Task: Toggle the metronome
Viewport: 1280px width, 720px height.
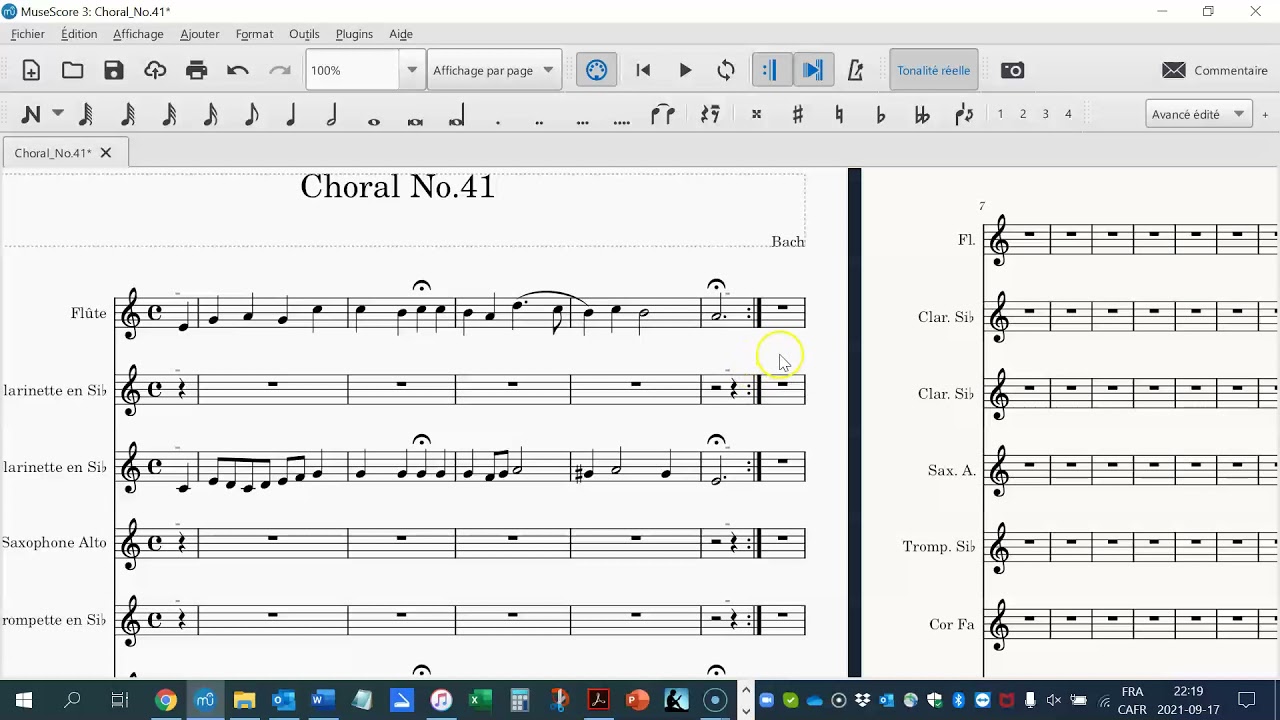Action: click(855, 70)
